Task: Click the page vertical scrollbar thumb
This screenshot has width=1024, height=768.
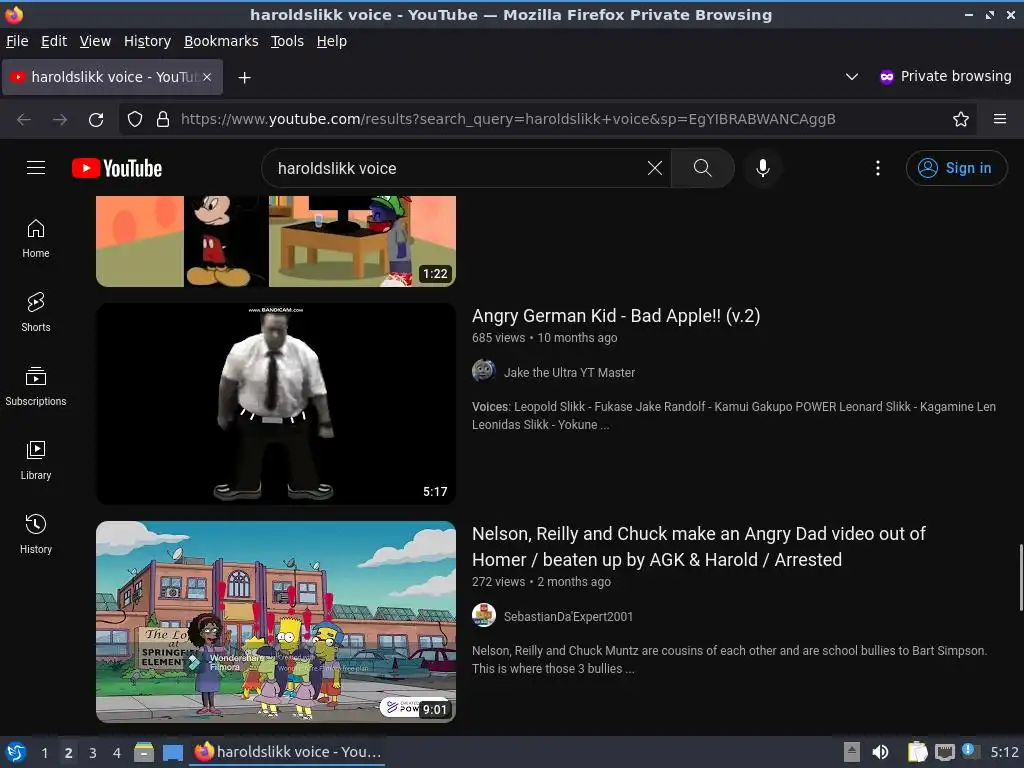Action: coord(1021,577)
